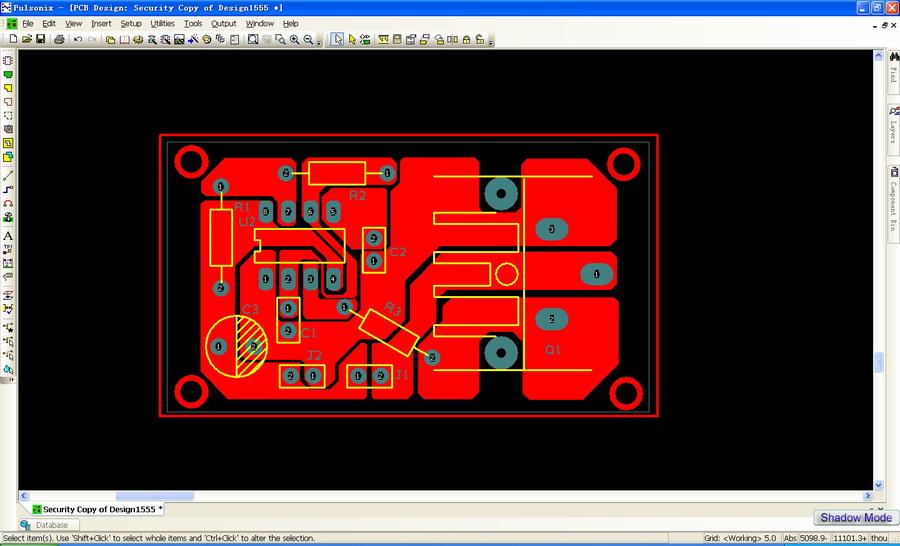This screenshot has width=900, height=546.
Task: Click the Database tab button
Action: [x=49, y=525]
